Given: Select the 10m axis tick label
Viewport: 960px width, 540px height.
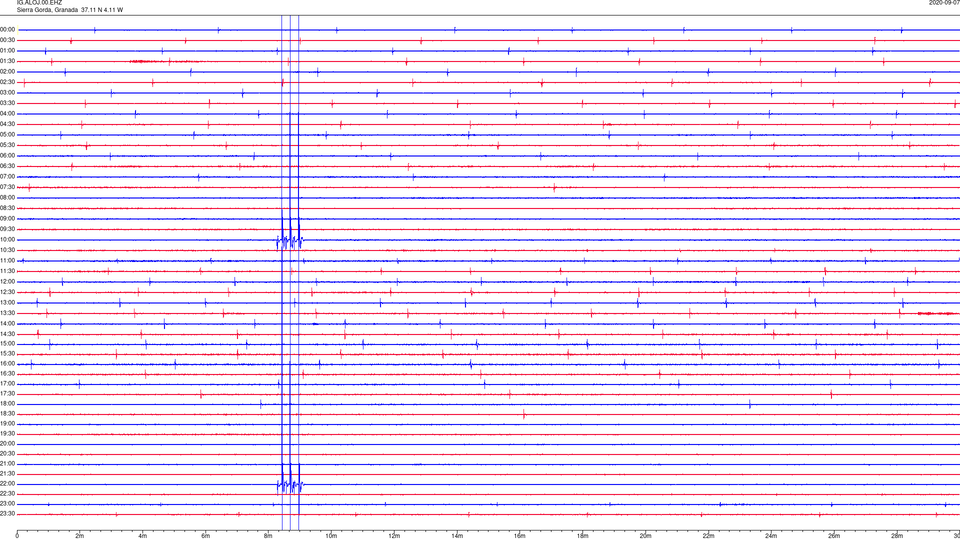Looking at the screenshot, I should click(x=331, y=536).
